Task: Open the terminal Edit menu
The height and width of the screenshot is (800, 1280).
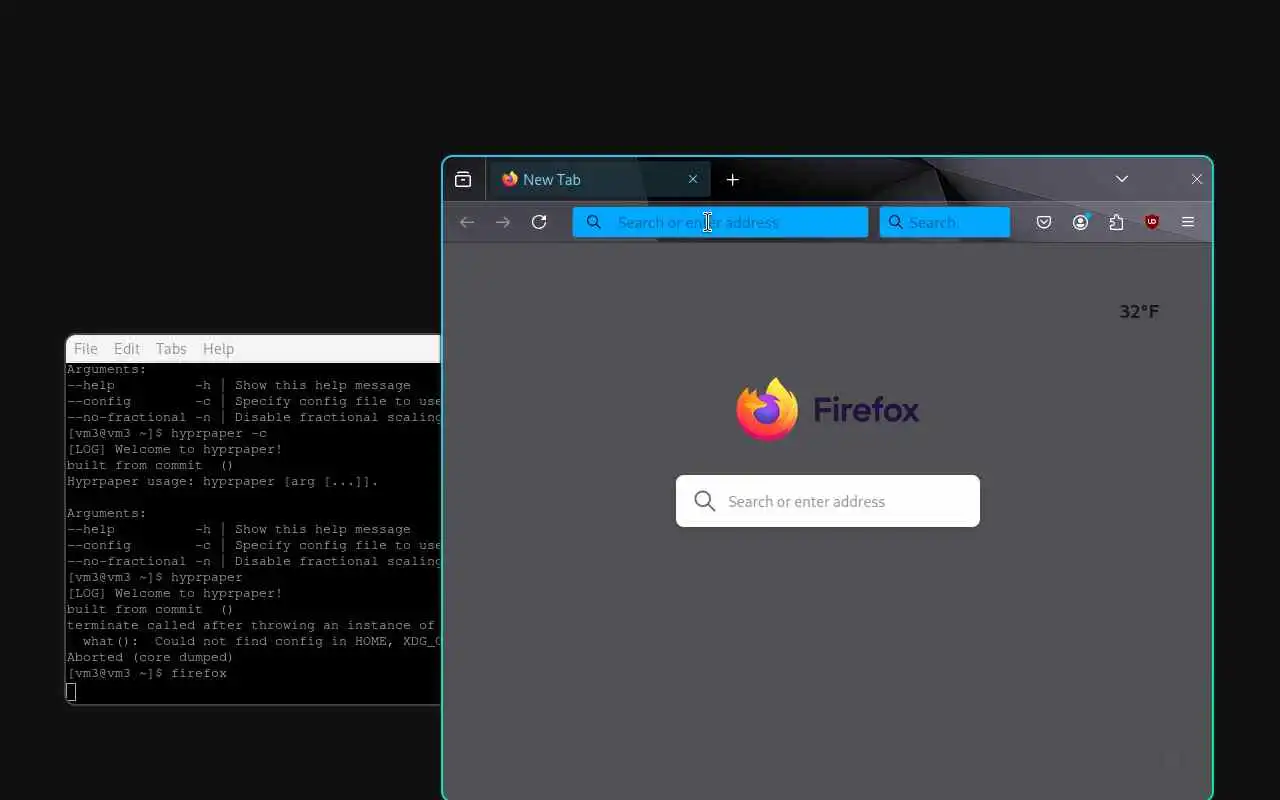Action: point(127,348)
